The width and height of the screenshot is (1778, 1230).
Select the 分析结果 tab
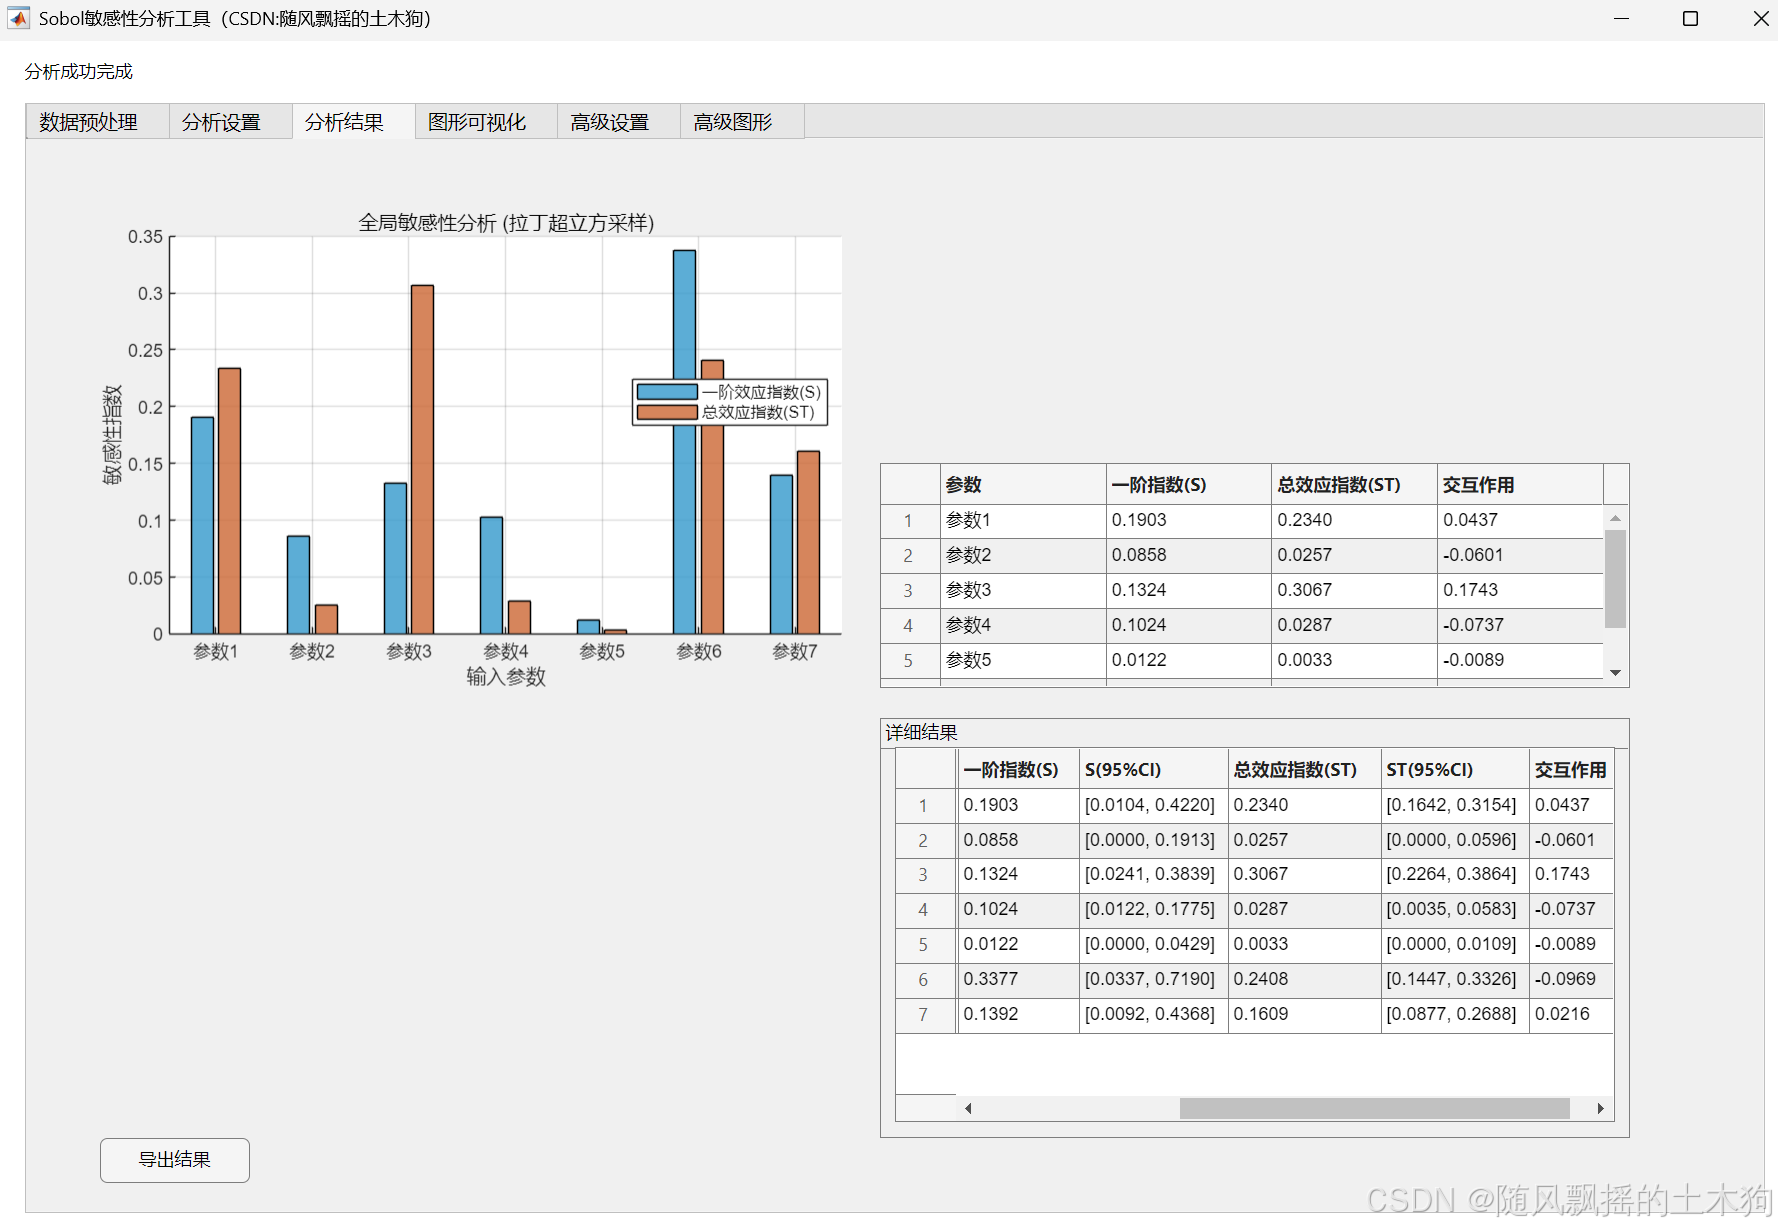tap(354, 122)
